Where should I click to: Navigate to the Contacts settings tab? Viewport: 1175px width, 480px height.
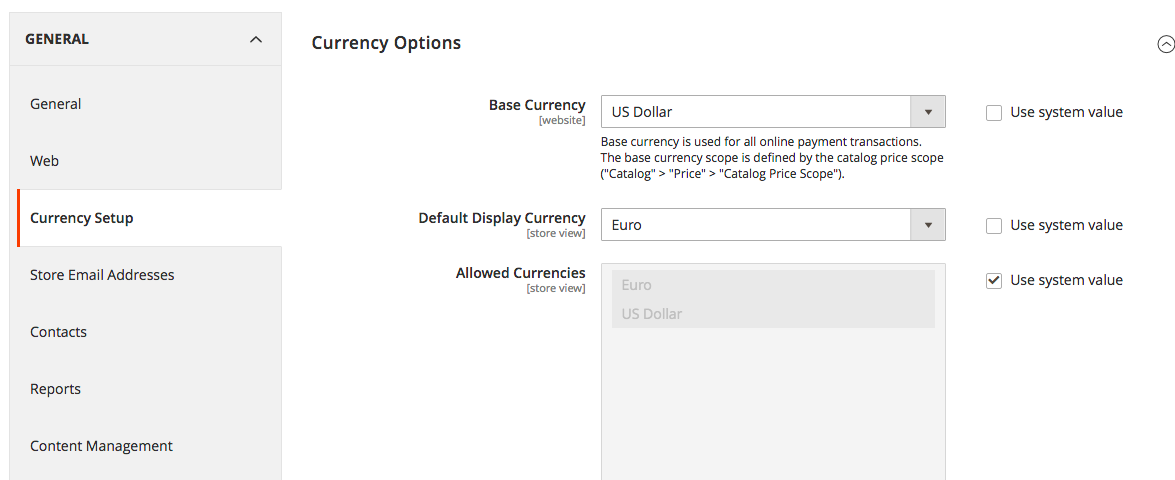click(59, 332)
